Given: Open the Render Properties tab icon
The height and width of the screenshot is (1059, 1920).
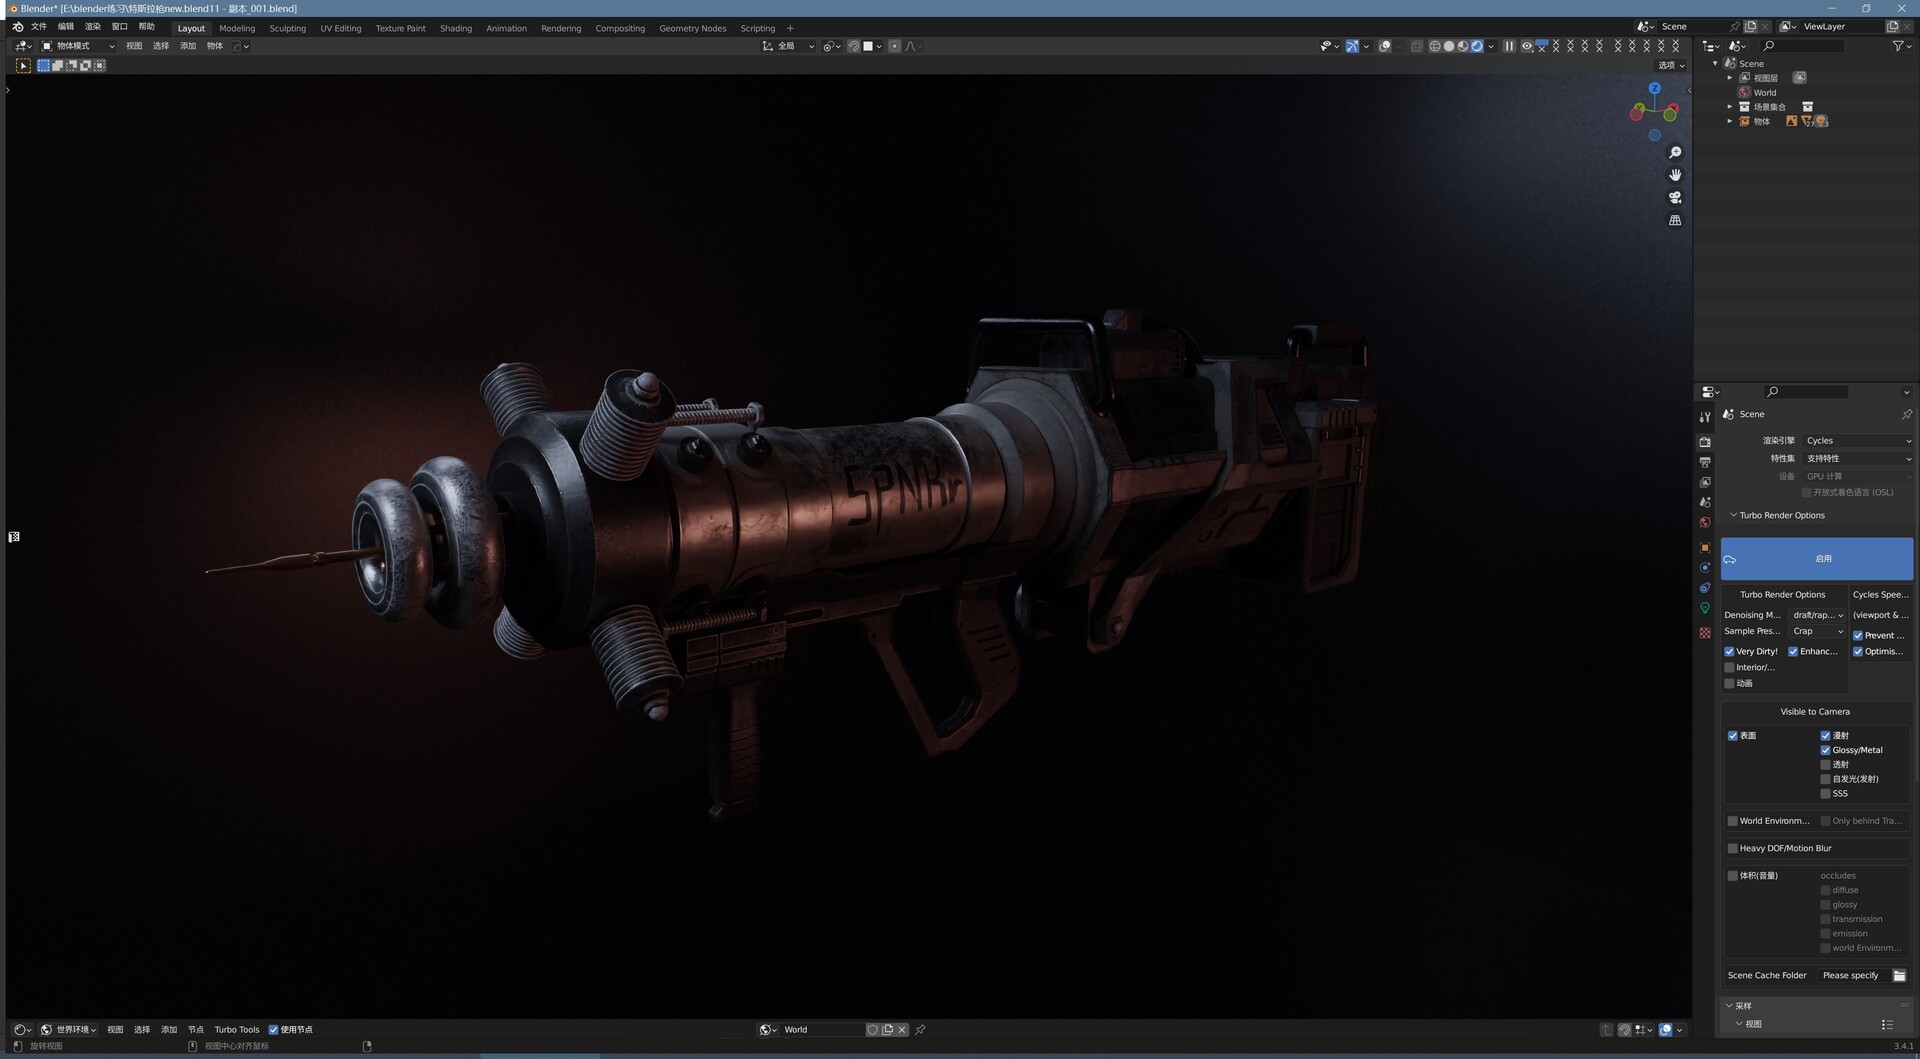Looking at the screenshot, I should pyautogui.click(x=1705, y=442).
